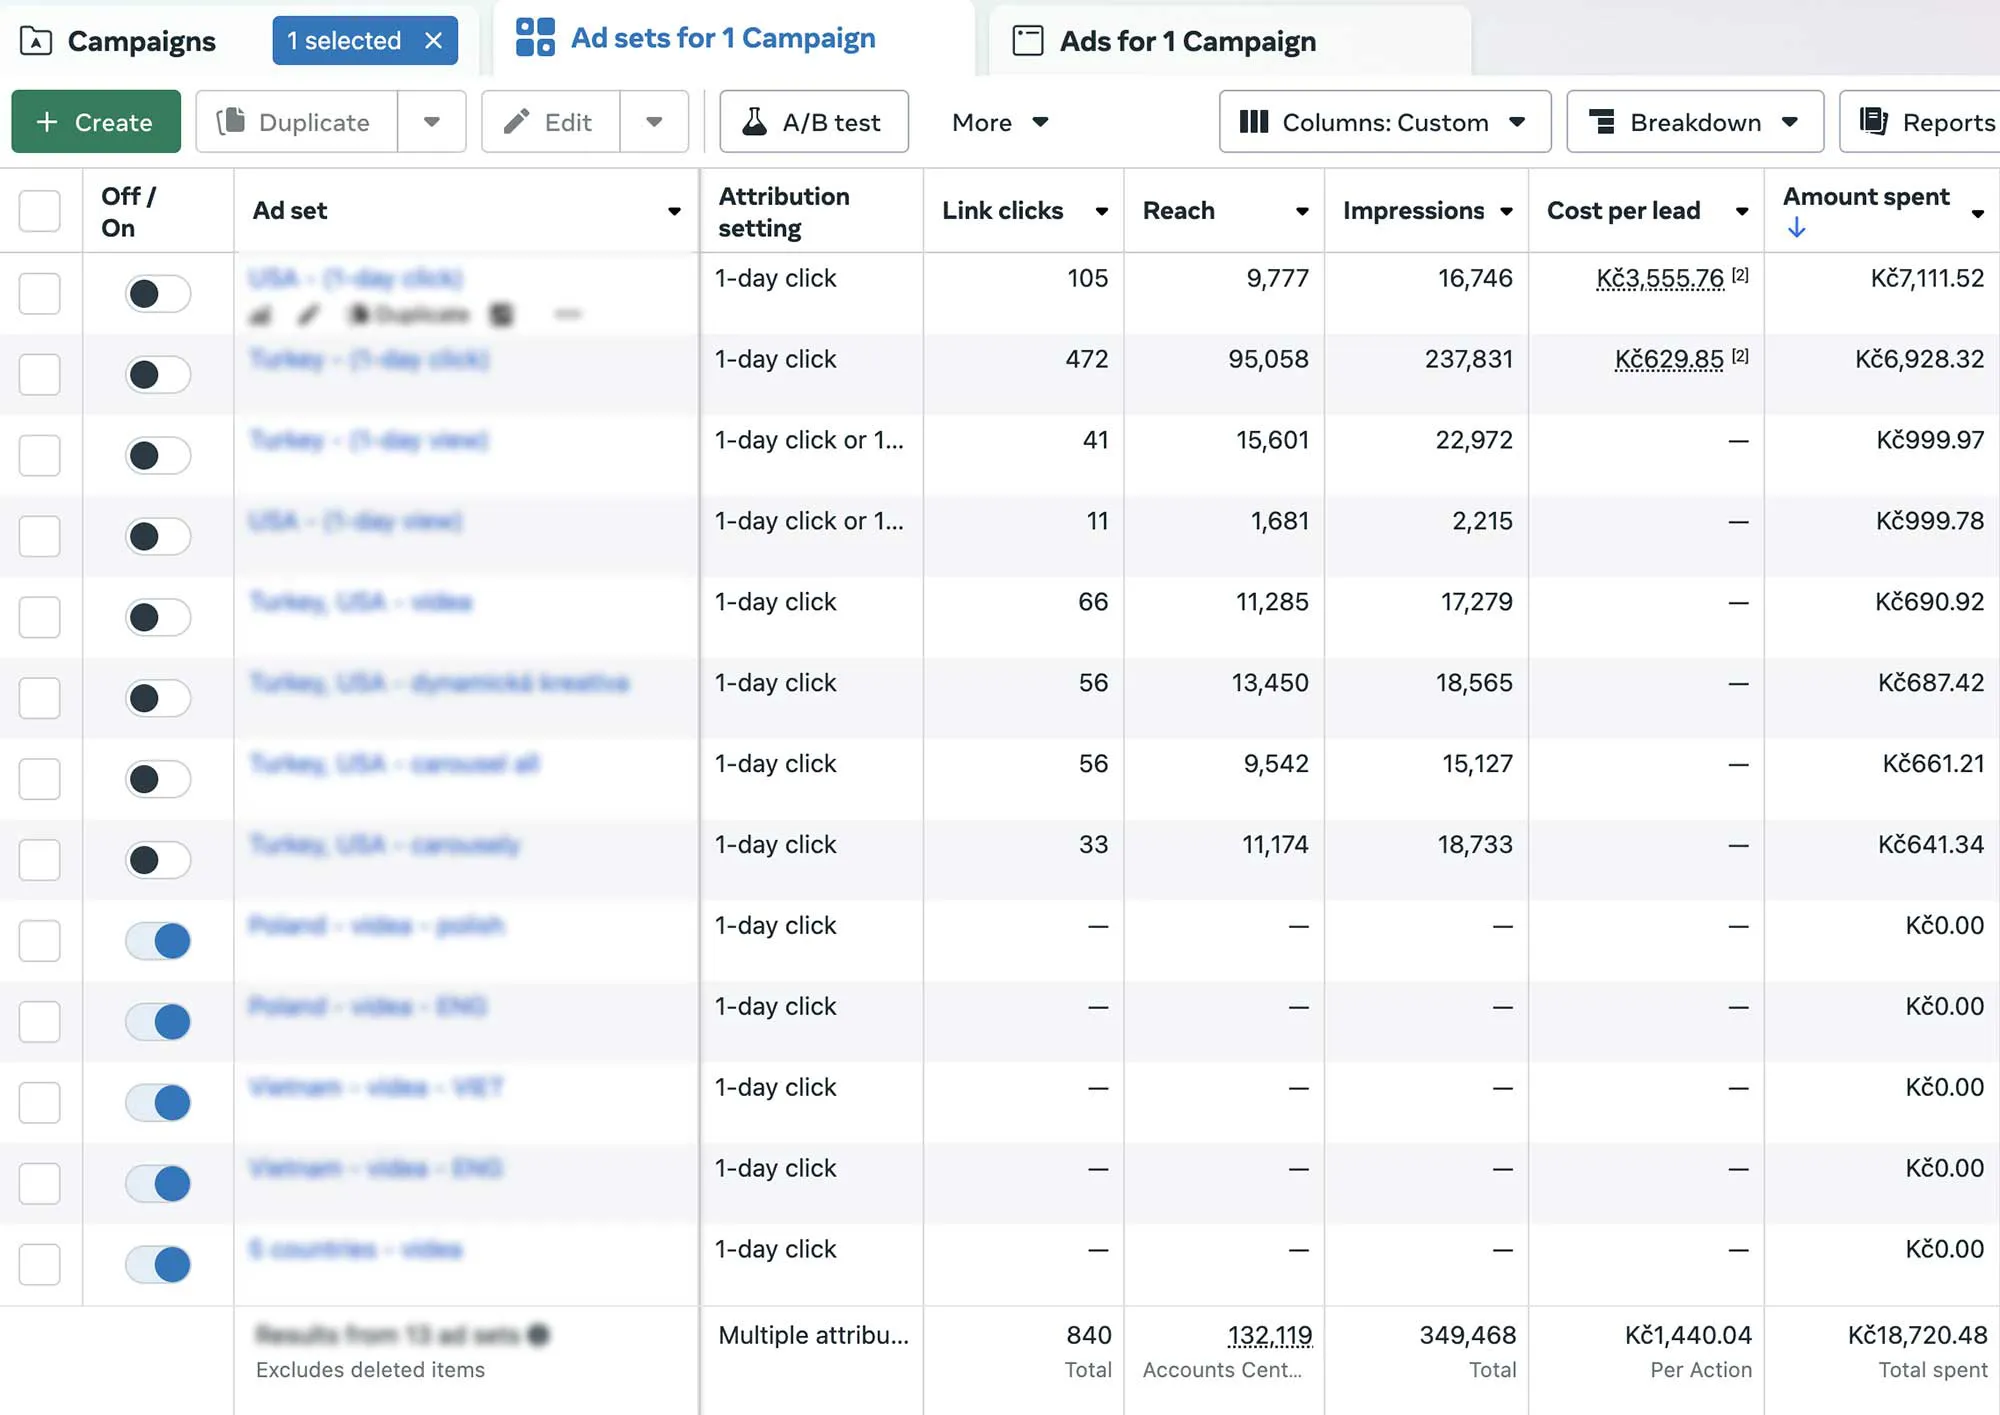Click the Ads for 1 Campaign window icon
The width and height of the screenshot is (2000, 1415).
1027,41
